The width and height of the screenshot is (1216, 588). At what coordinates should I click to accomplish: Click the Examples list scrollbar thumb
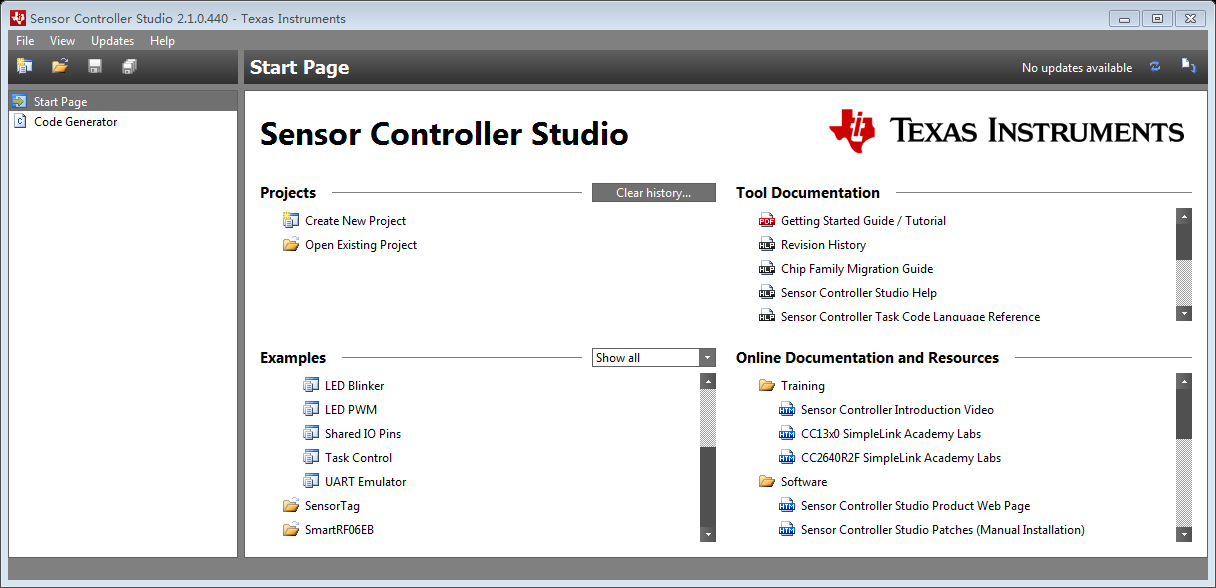pyautogui.click(x=708, y=487)
